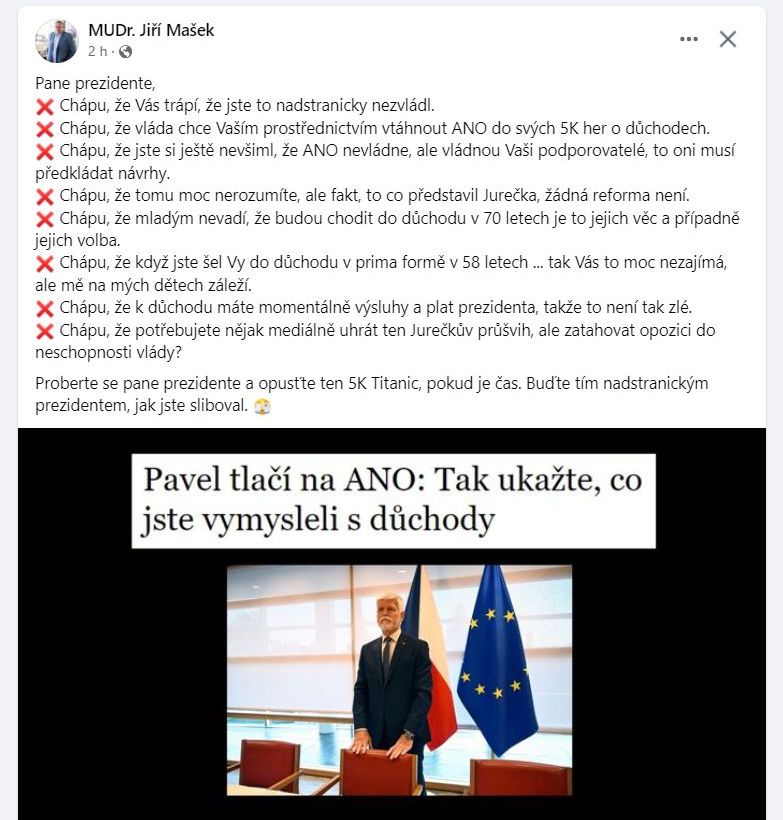This screenshot has width=783, height=820.
Task: Click the red X before "vláda chce Vaším" line
Action: [45, 129]
